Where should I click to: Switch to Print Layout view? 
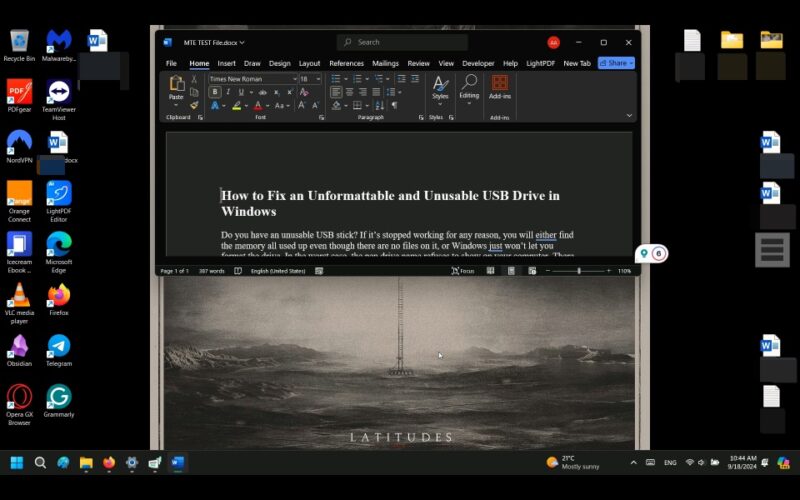tap(511, 271)
